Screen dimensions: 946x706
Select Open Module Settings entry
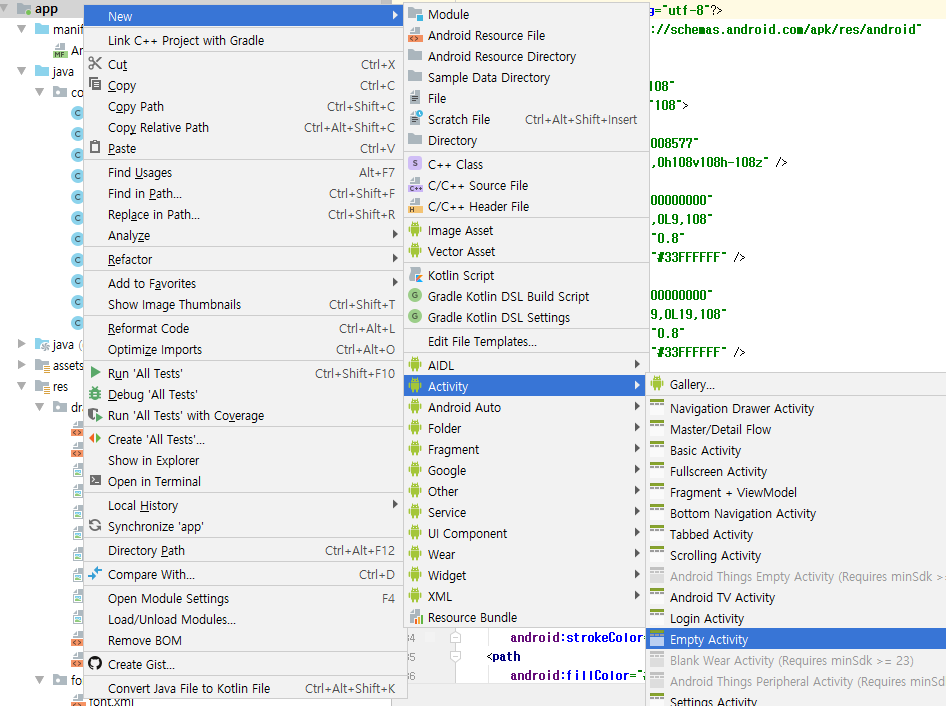pyautogui.click(x=243, y=599)
